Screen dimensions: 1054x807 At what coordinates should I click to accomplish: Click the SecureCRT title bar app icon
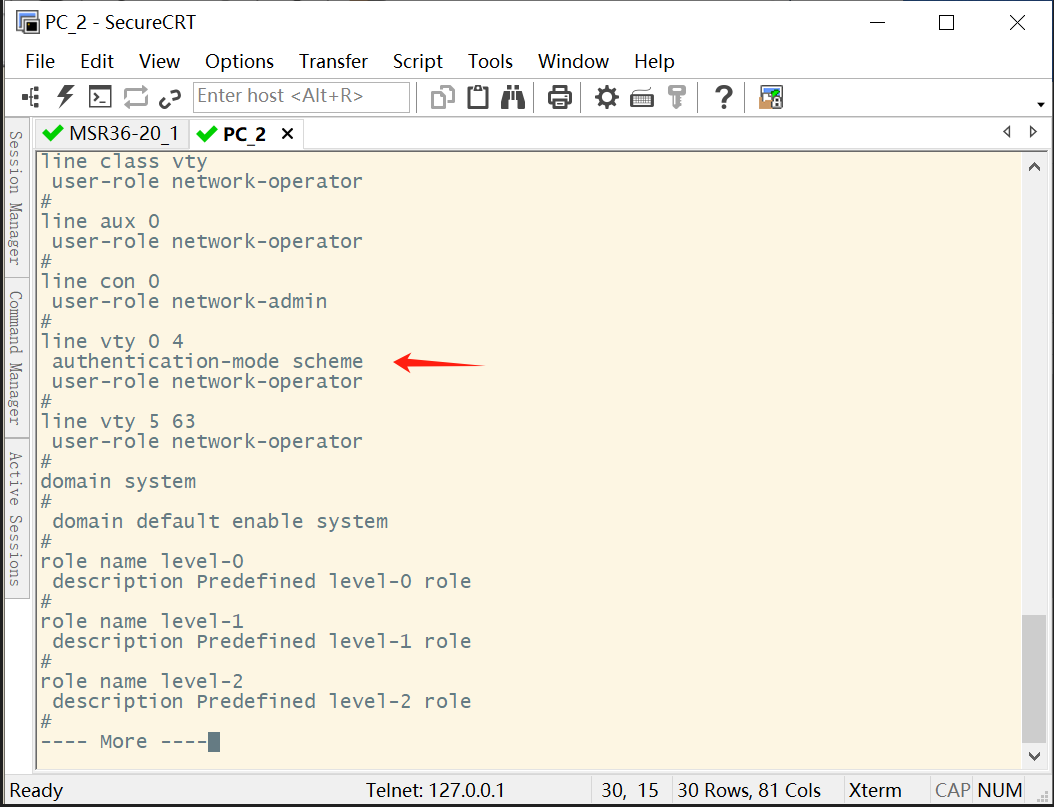click(x=28, y=22)
